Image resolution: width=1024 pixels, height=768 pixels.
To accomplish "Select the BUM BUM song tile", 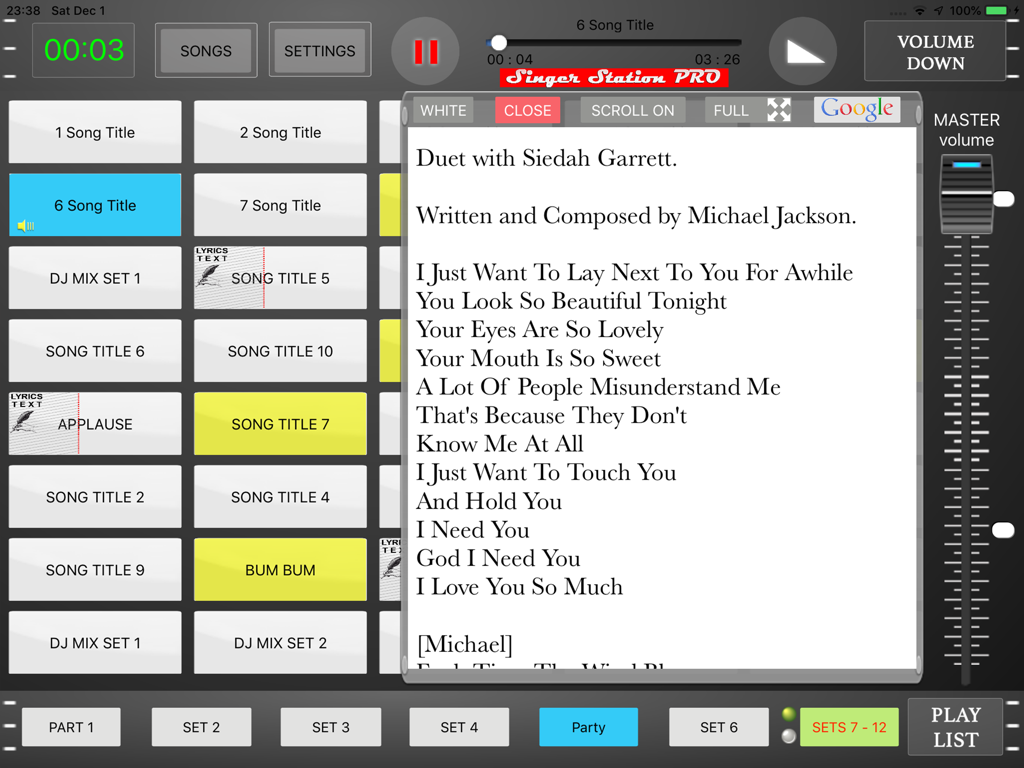I will tap(280, 569).
